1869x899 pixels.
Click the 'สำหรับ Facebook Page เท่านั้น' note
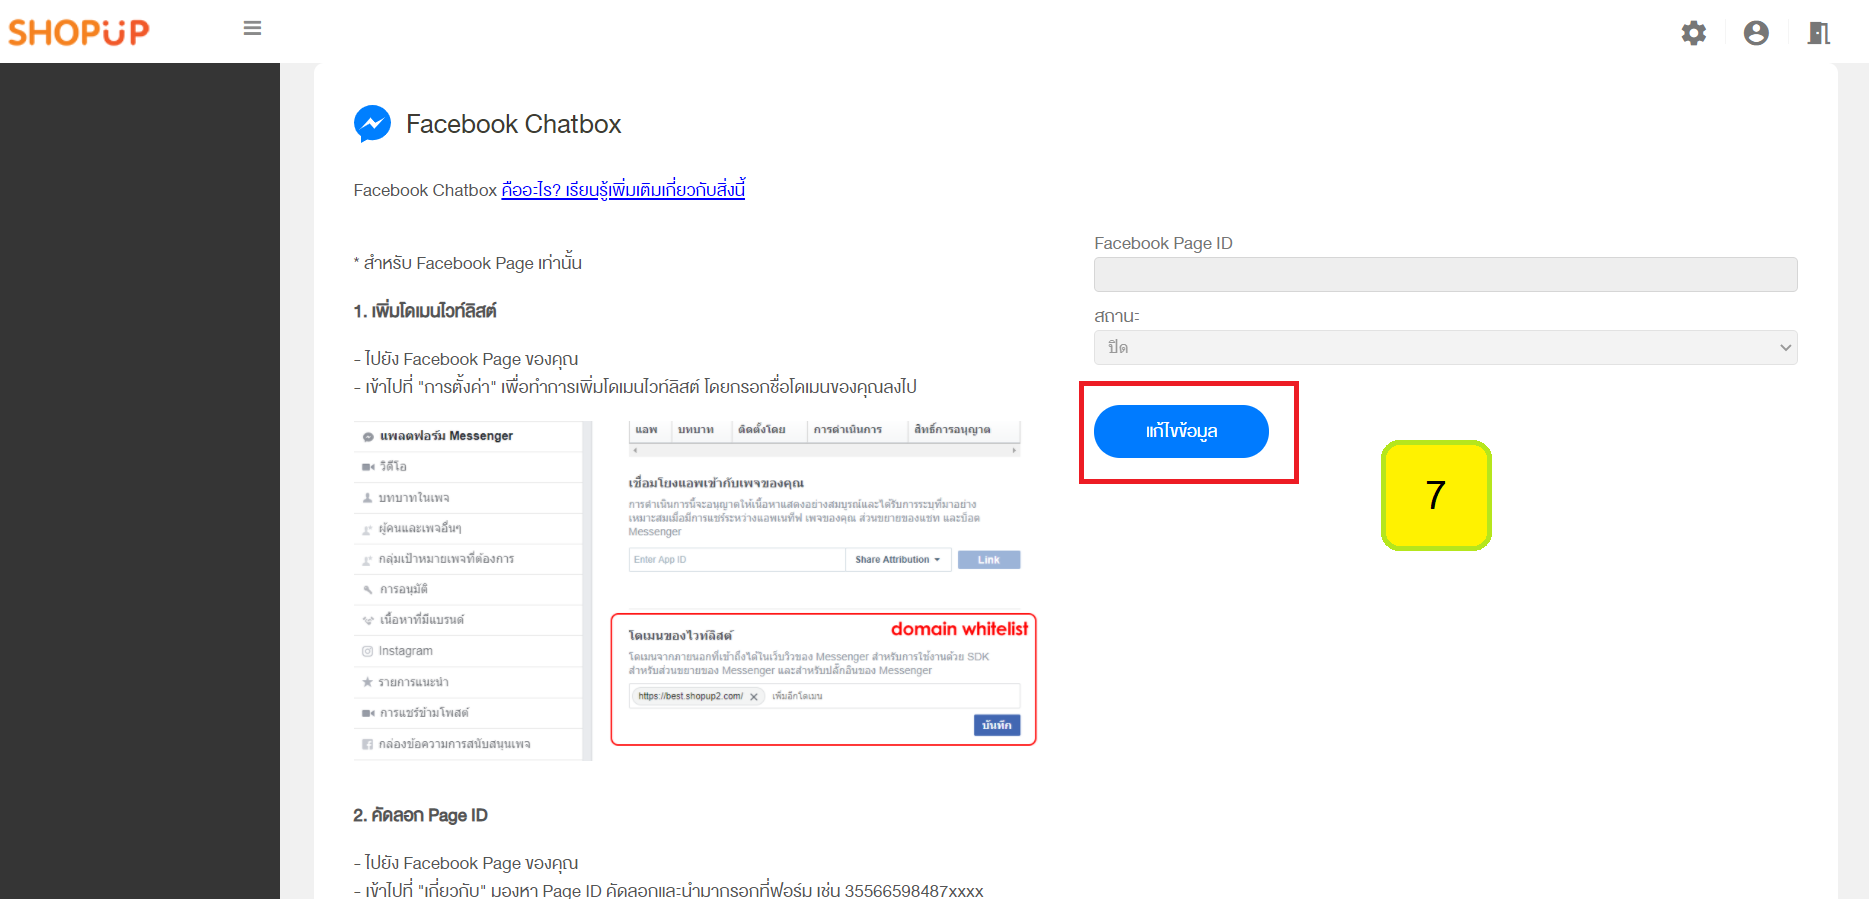tap(468, 263)
